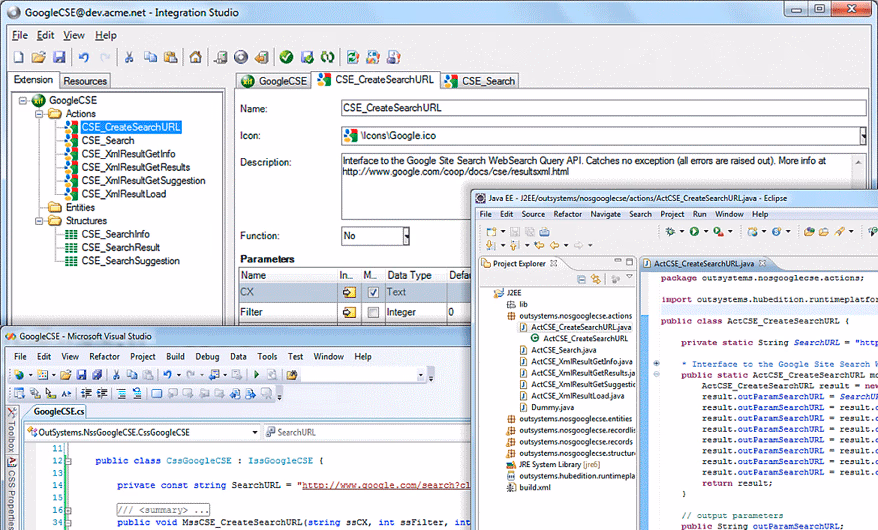Open ActCSE_Search.java in Project Explorer

click(563, 350)
